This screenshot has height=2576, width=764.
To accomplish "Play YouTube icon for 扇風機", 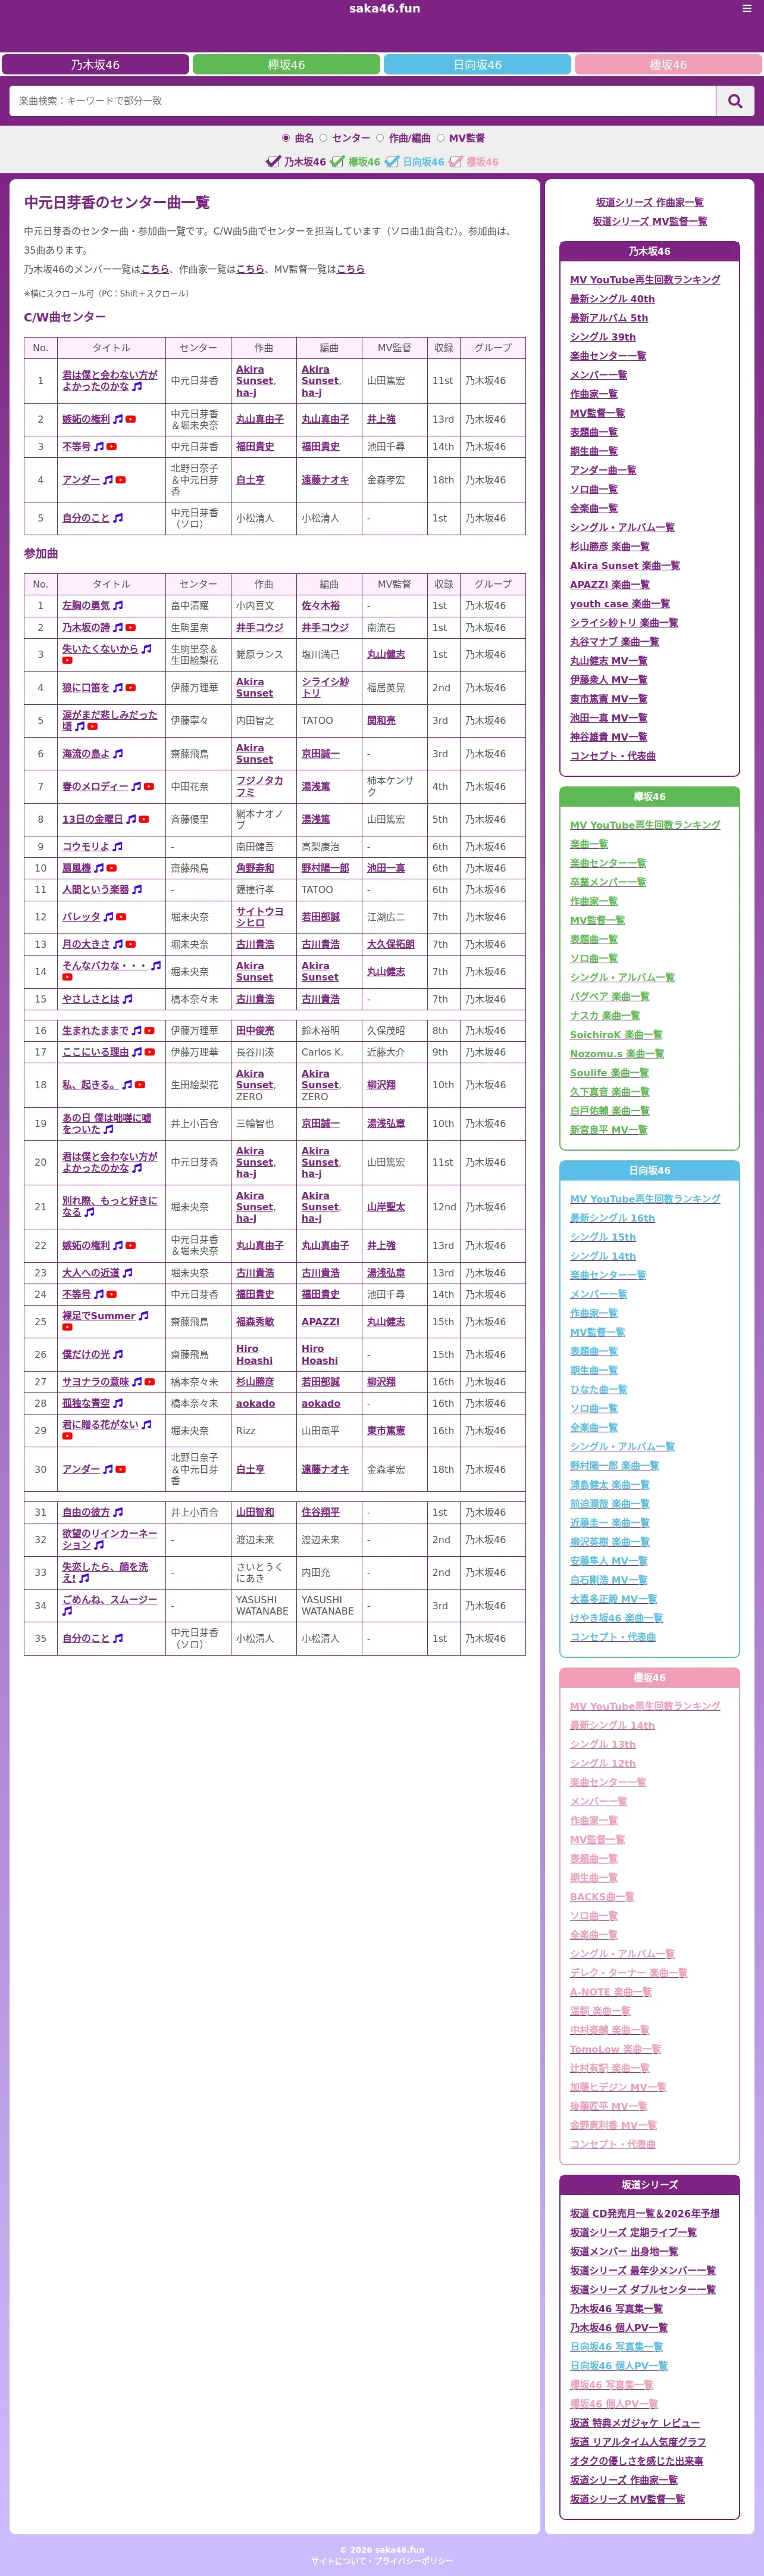I will [111, 868].
